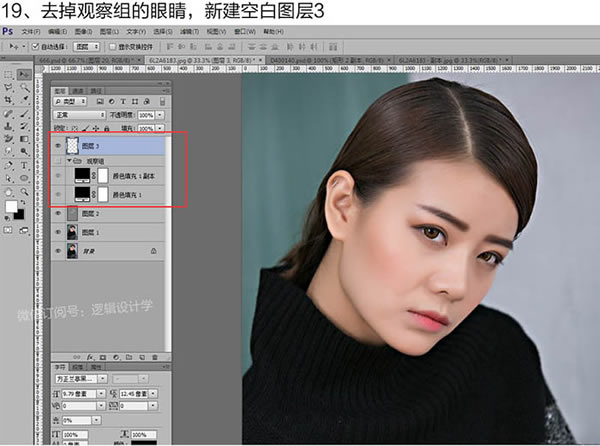Toggle layer filtering switch on the layers panel

point(162,101)
